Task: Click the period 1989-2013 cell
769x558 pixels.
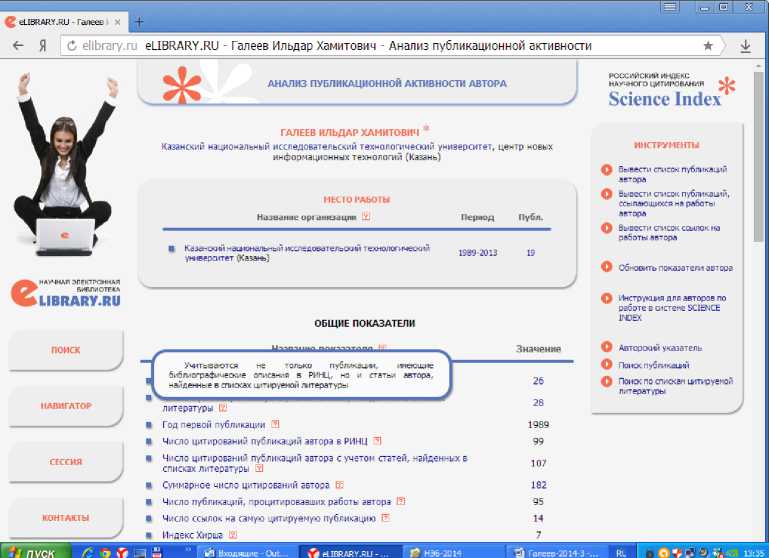Action: 478,253
